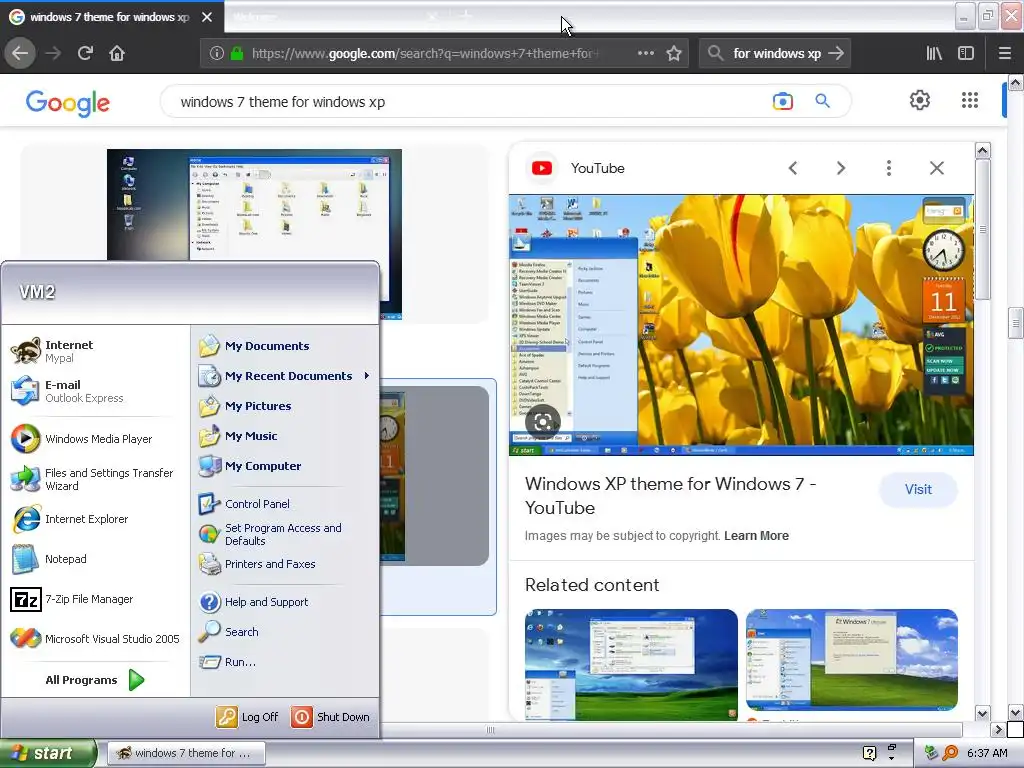Click the panel scrollbar down arrow
The width and height of the screenshot is (1024, 768).
click(x=982, y=712)
